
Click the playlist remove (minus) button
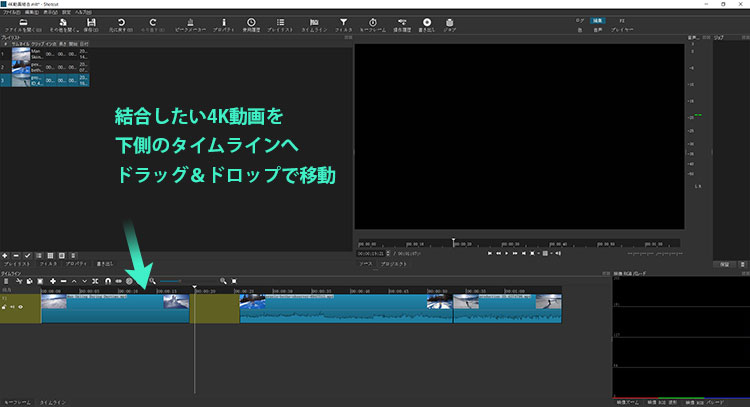pos(16,256)
